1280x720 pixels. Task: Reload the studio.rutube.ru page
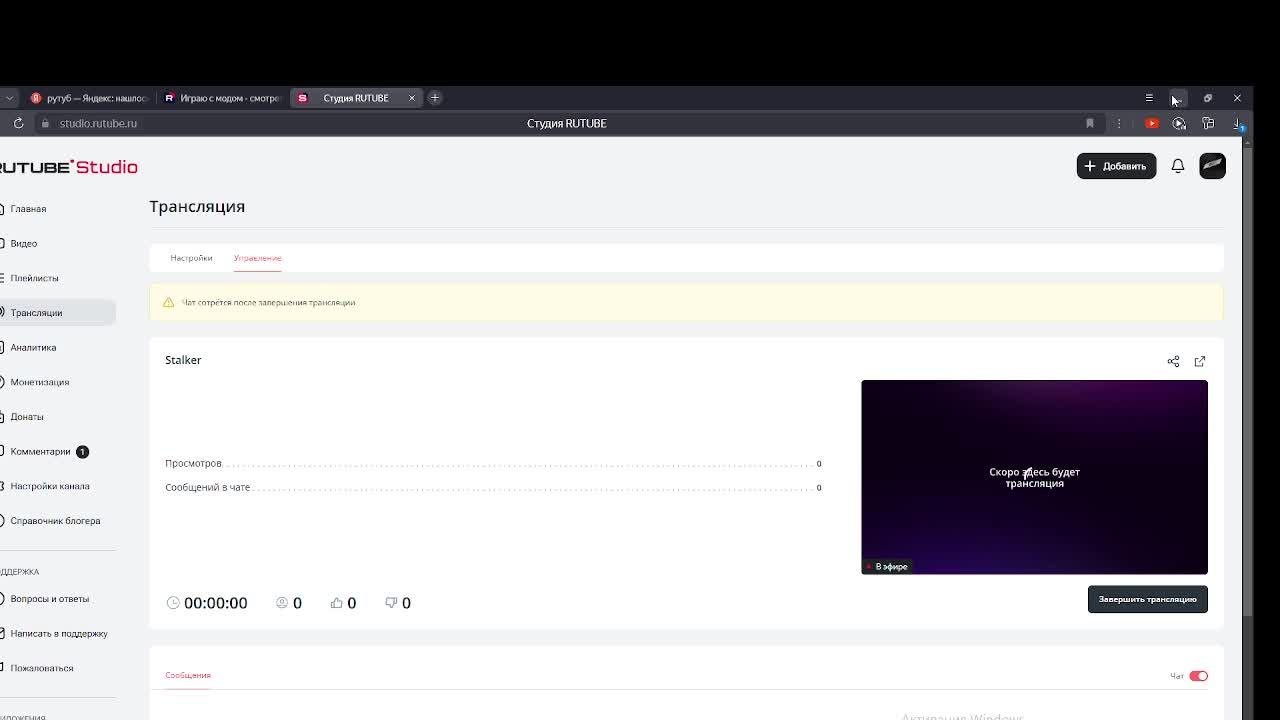[x=18, y=123]
